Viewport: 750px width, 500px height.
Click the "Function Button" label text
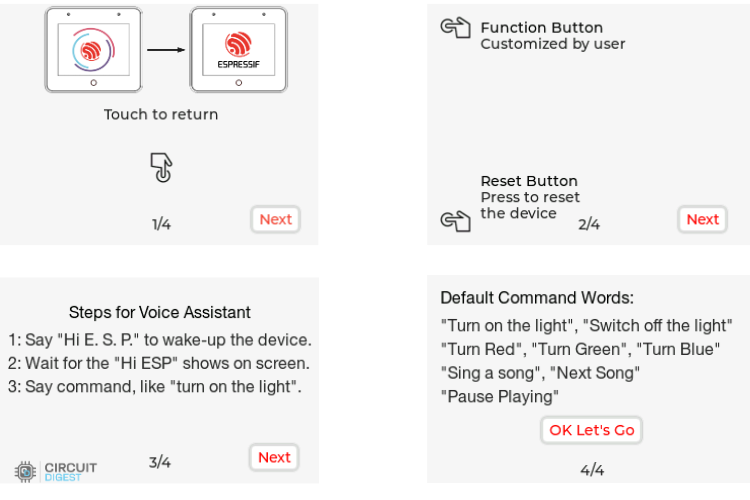[x=541, y=28]
